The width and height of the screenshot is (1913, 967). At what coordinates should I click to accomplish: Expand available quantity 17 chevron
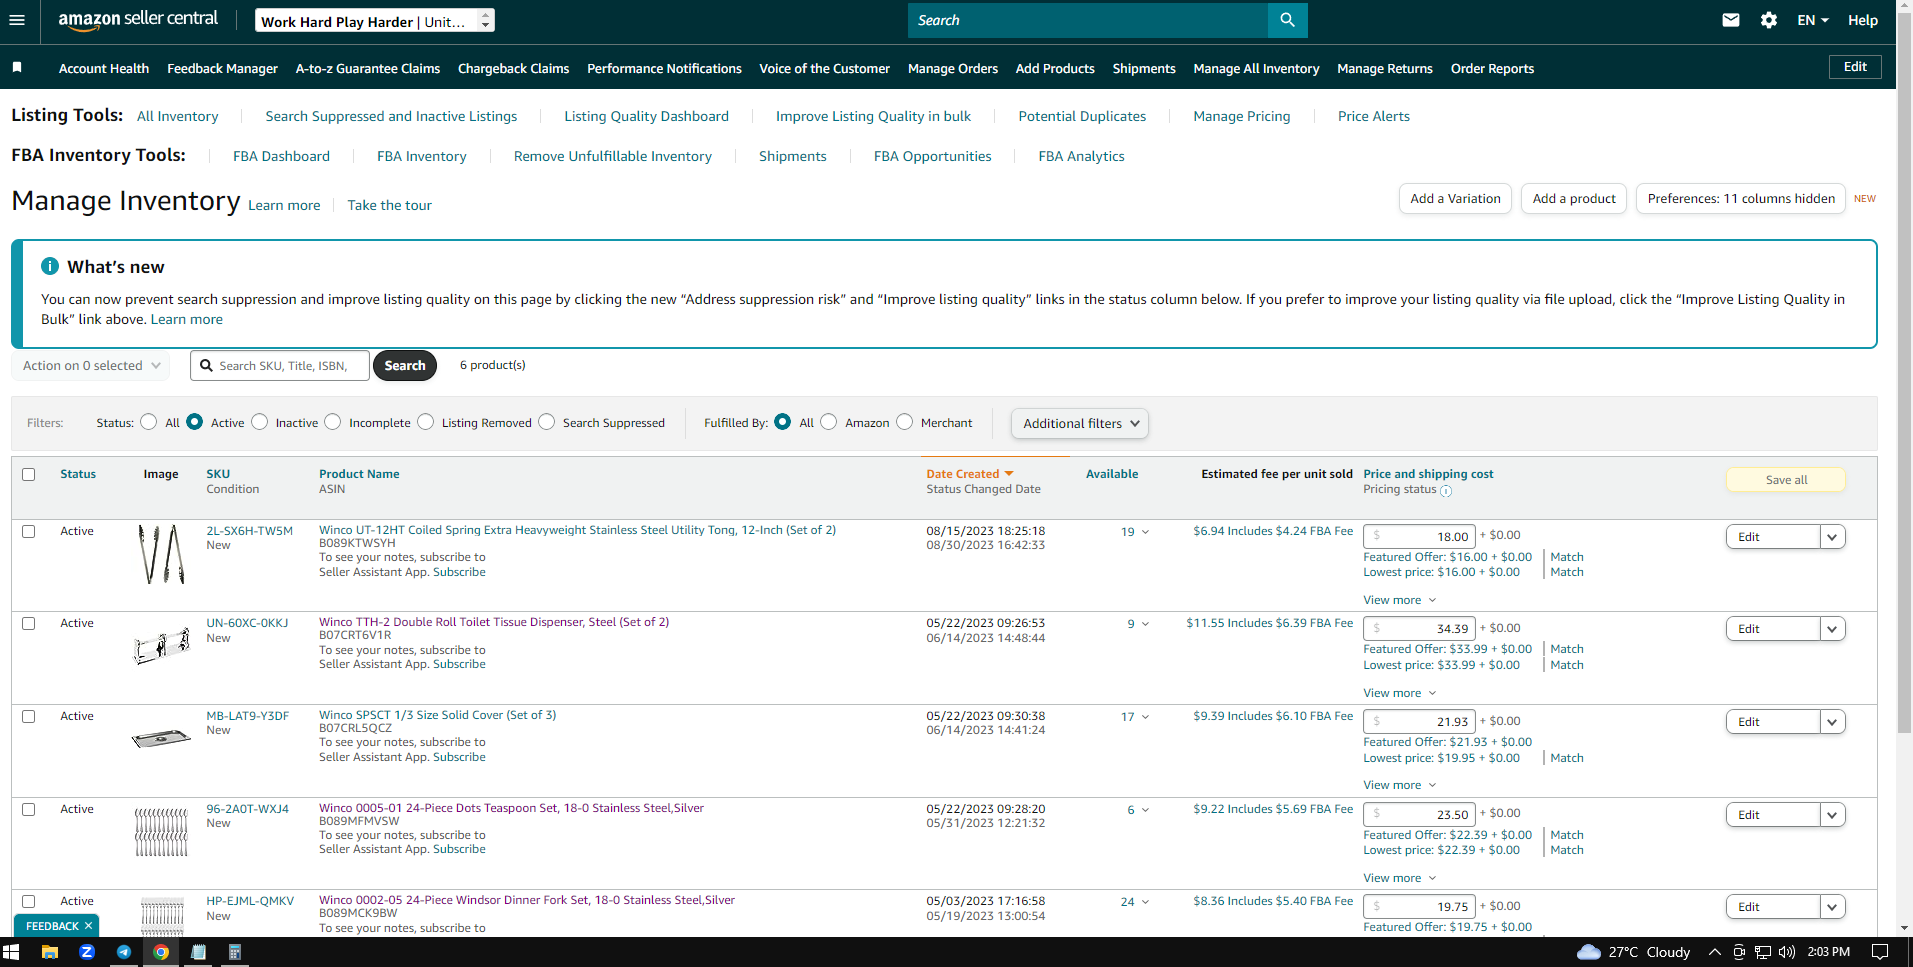click(1145, 717)
